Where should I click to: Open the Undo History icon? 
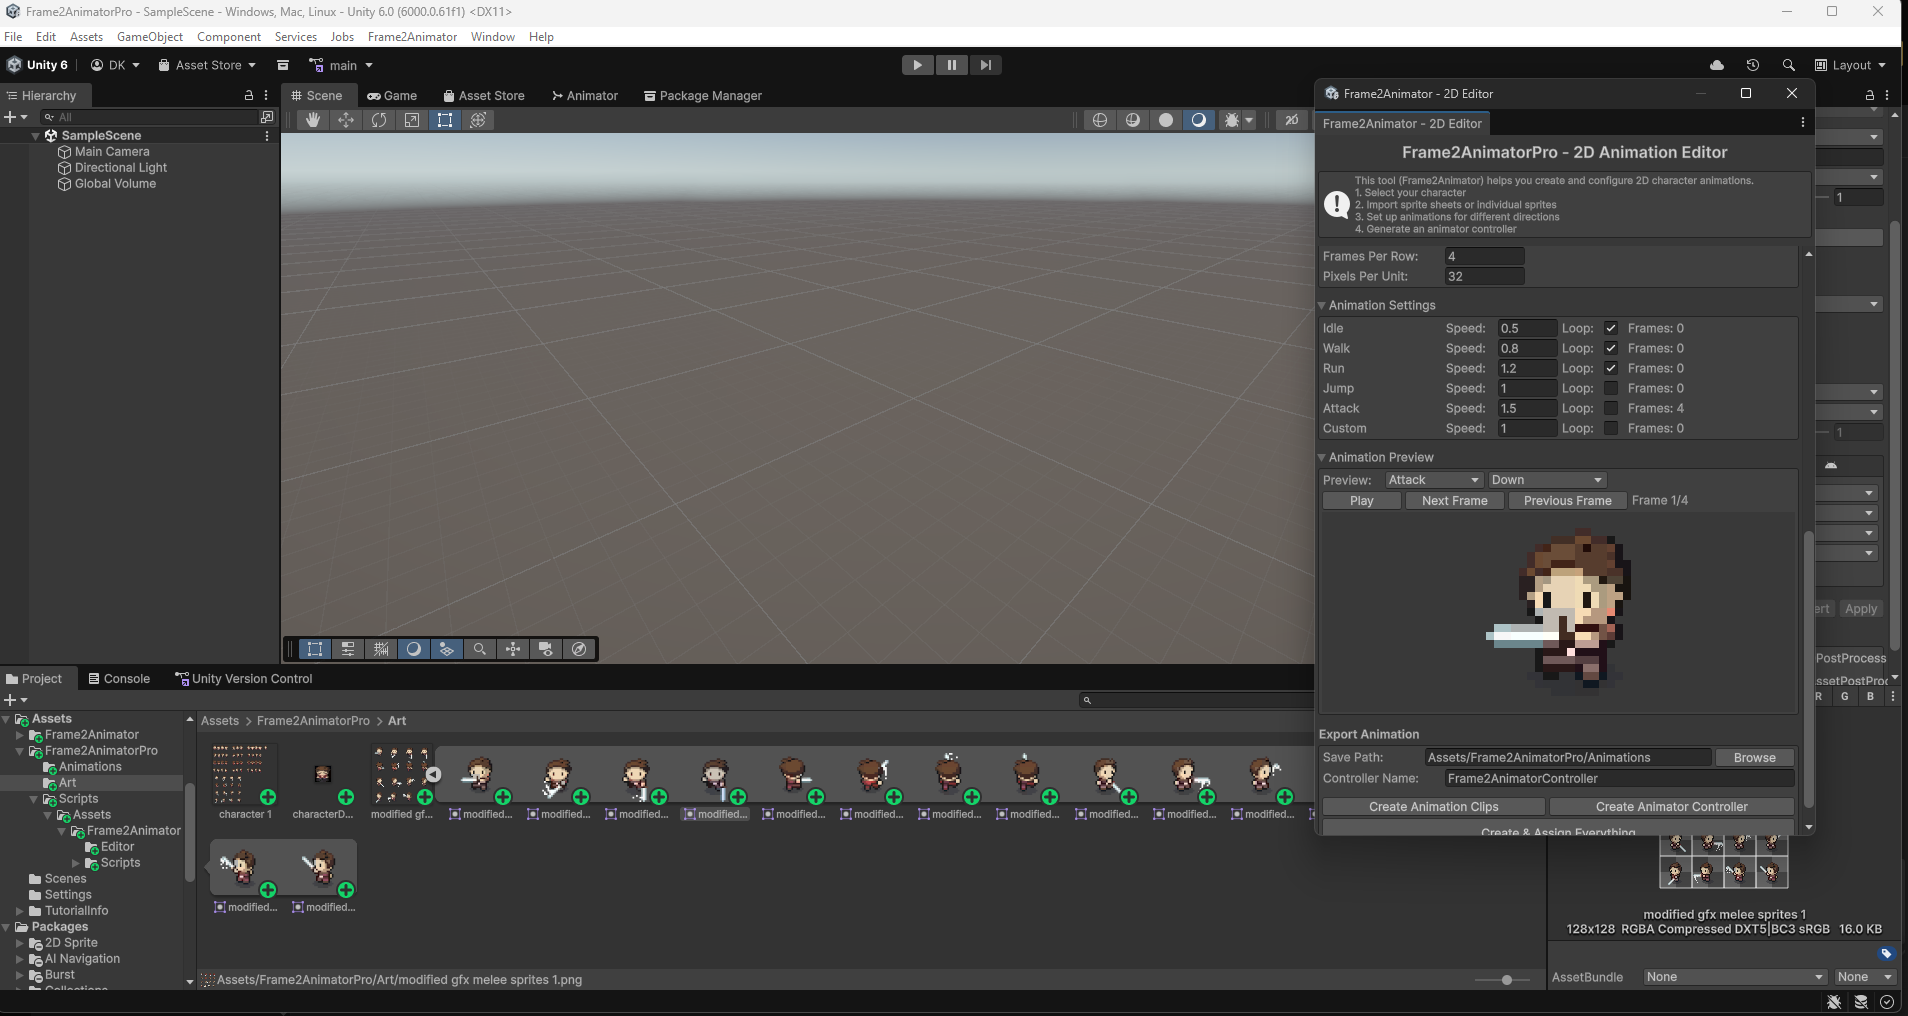point(1753,65)
